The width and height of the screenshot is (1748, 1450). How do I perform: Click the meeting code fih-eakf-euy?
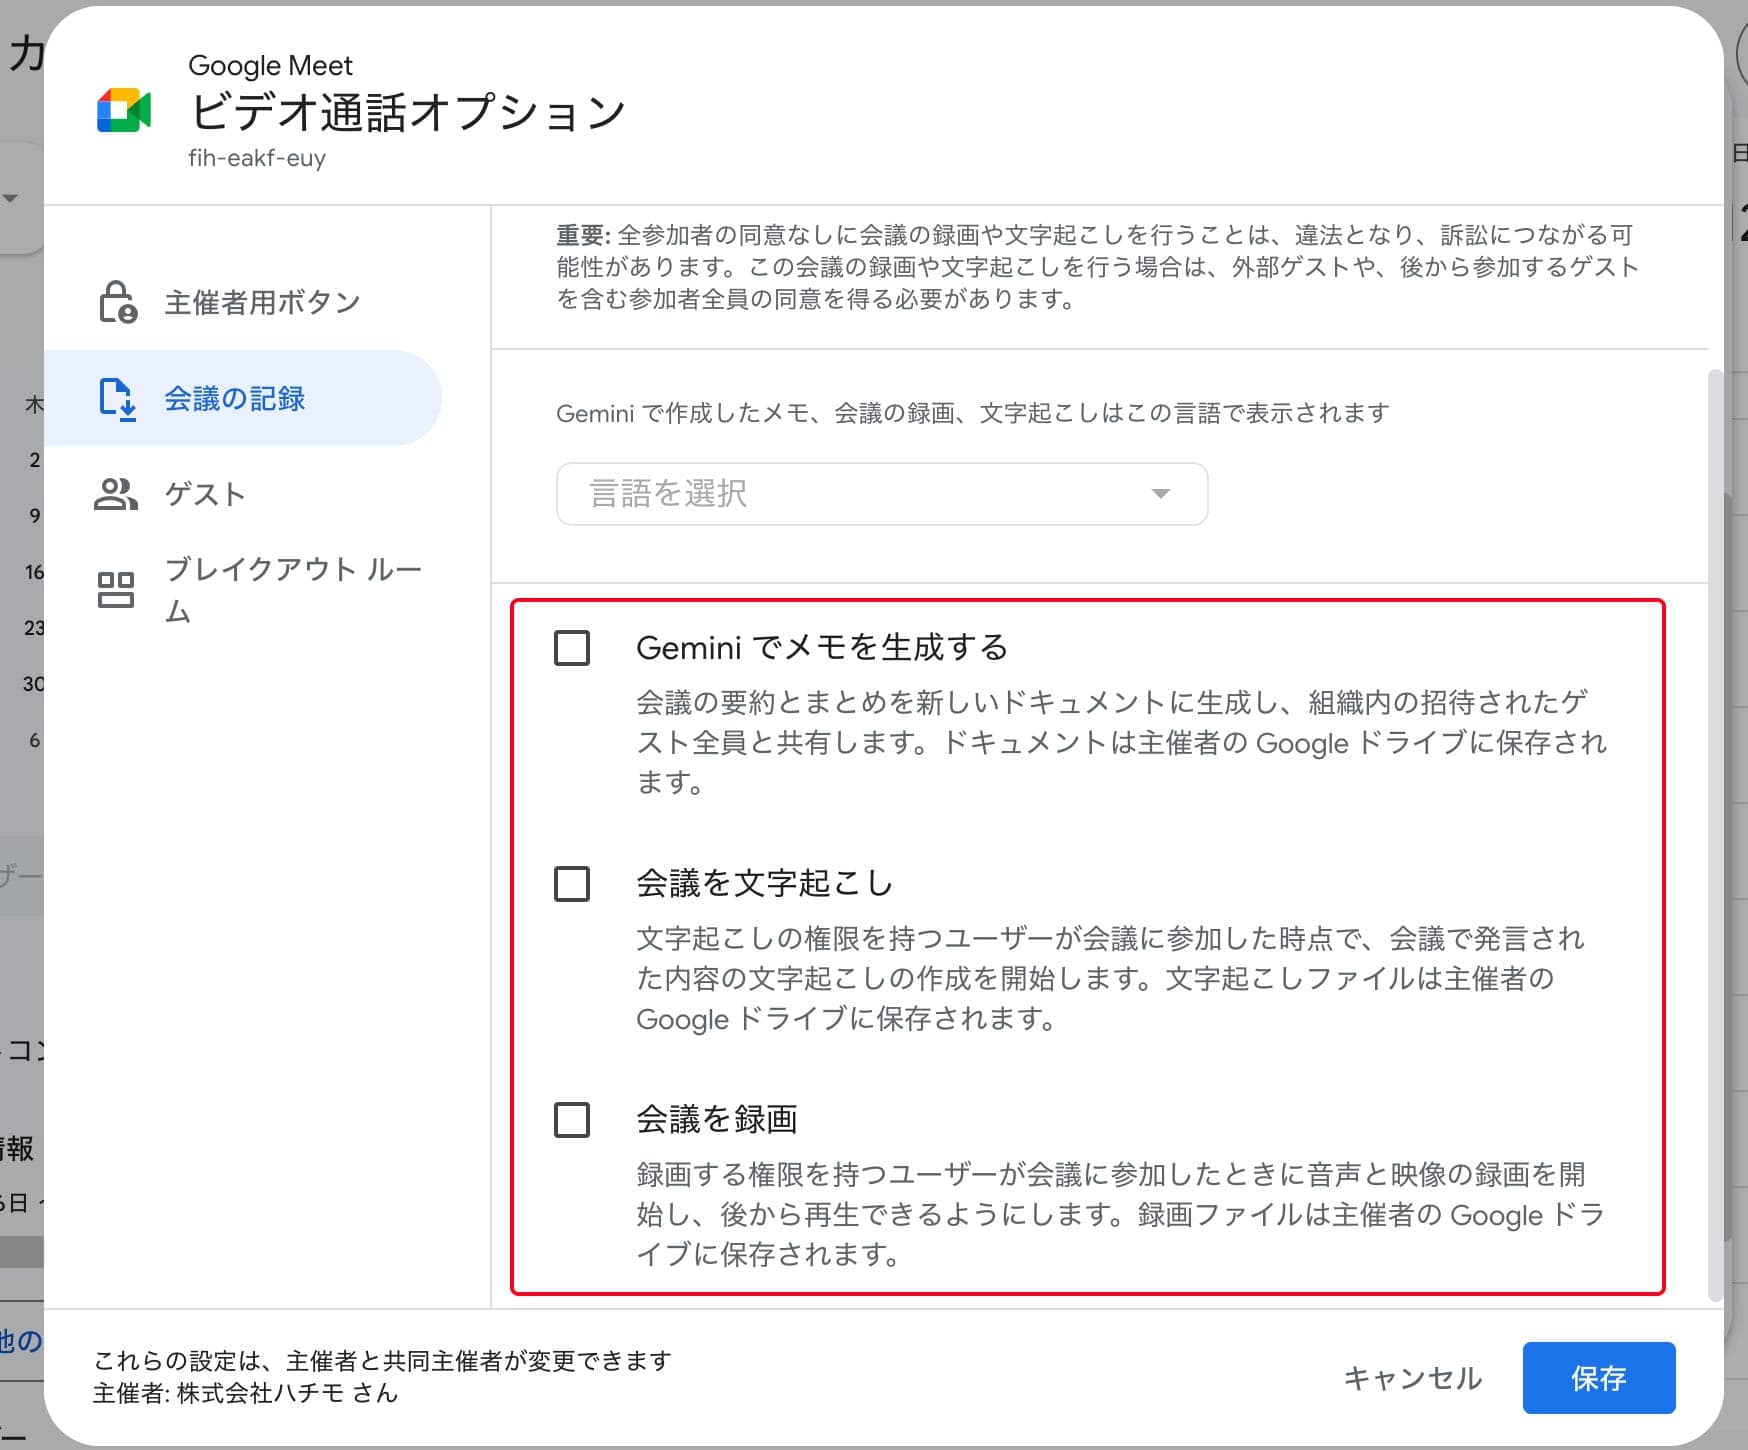257,158
